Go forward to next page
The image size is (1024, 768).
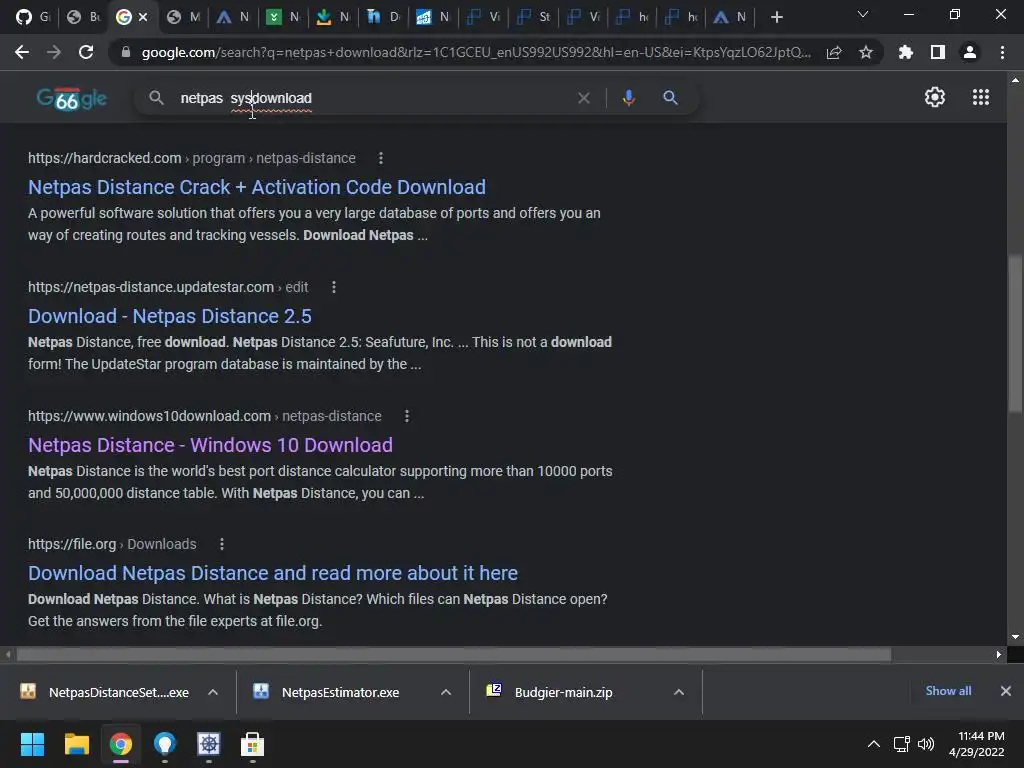point(54,52)
